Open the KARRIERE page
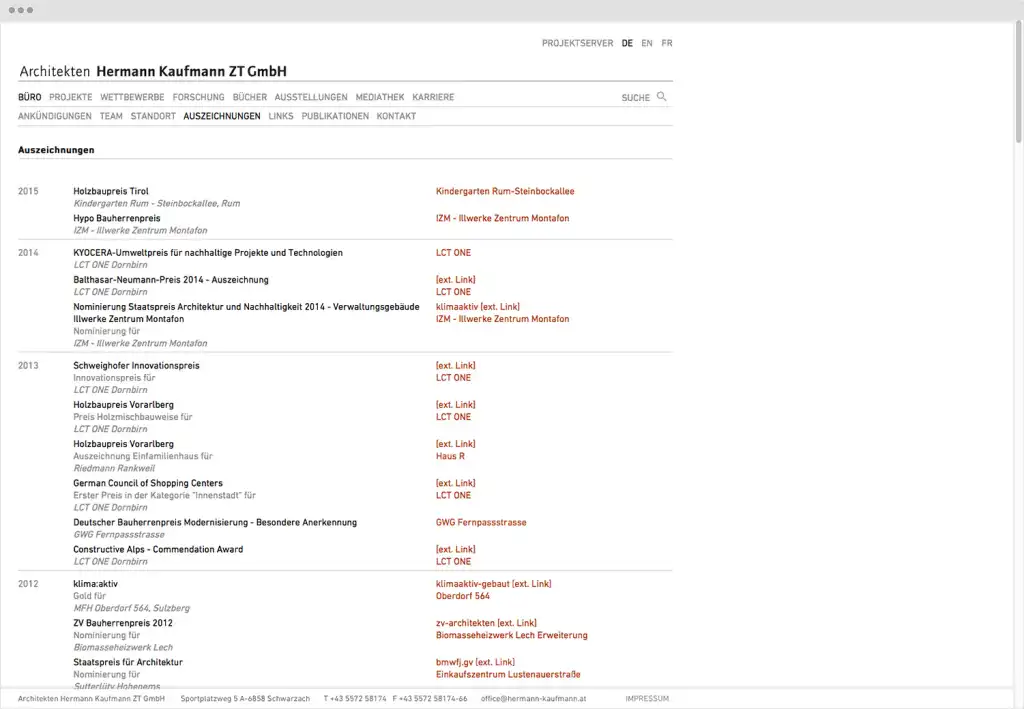1024x709 pixels. coord(433,98)
